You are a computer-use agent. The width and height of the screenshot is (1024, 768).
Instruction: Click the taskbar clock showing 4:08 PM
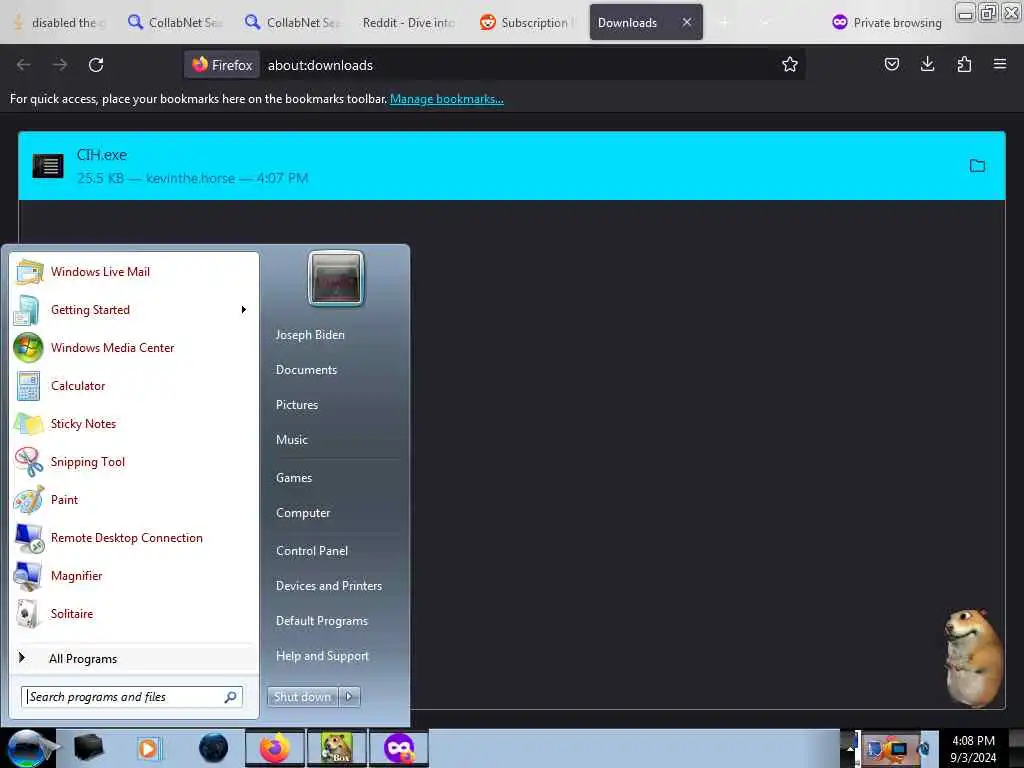pyautogui.click(x=973, y=748)
